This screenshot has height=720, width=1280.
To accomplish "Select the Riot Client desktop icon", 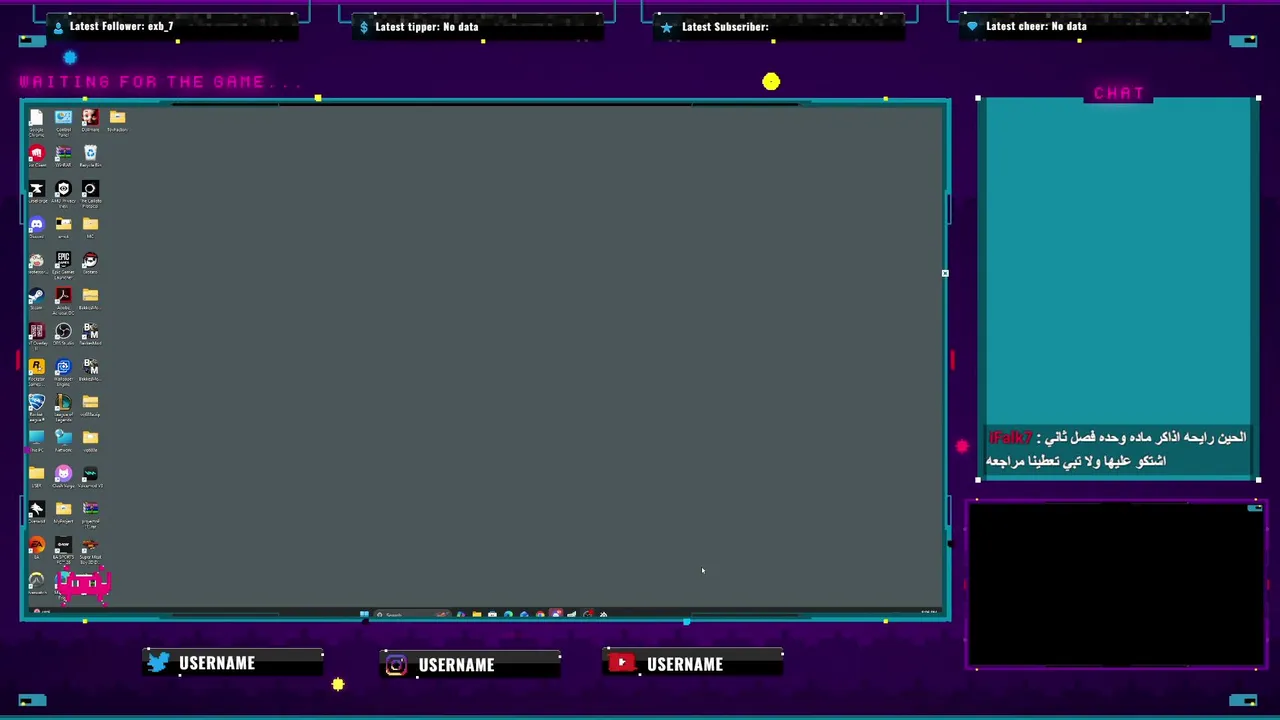I will tap(36, 155).
